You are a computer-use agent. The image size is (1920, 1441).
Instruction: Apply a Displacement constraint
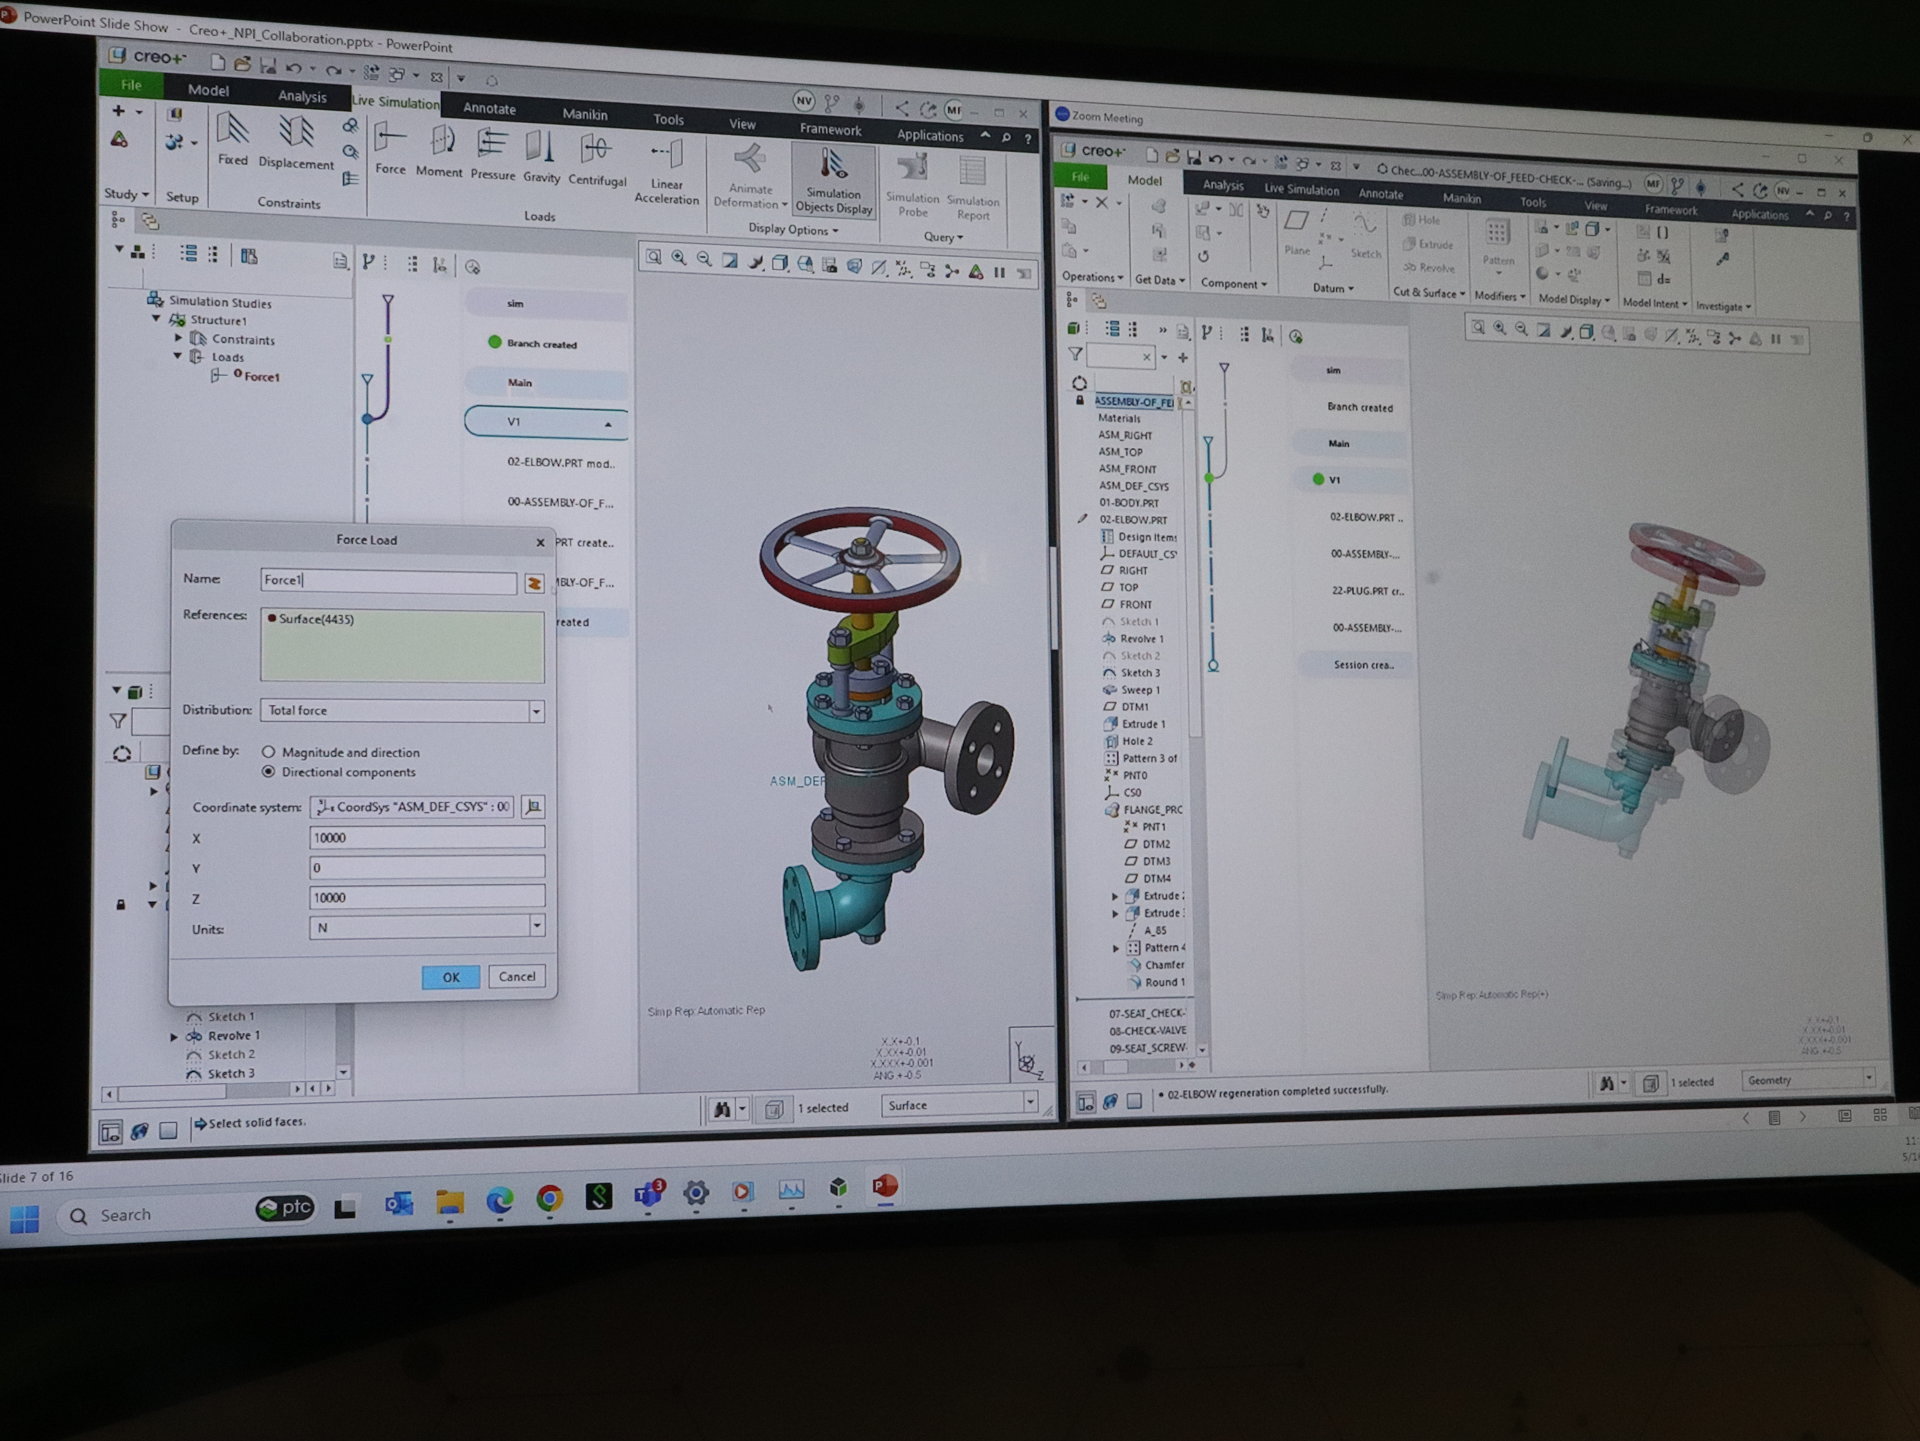[296, 143]
